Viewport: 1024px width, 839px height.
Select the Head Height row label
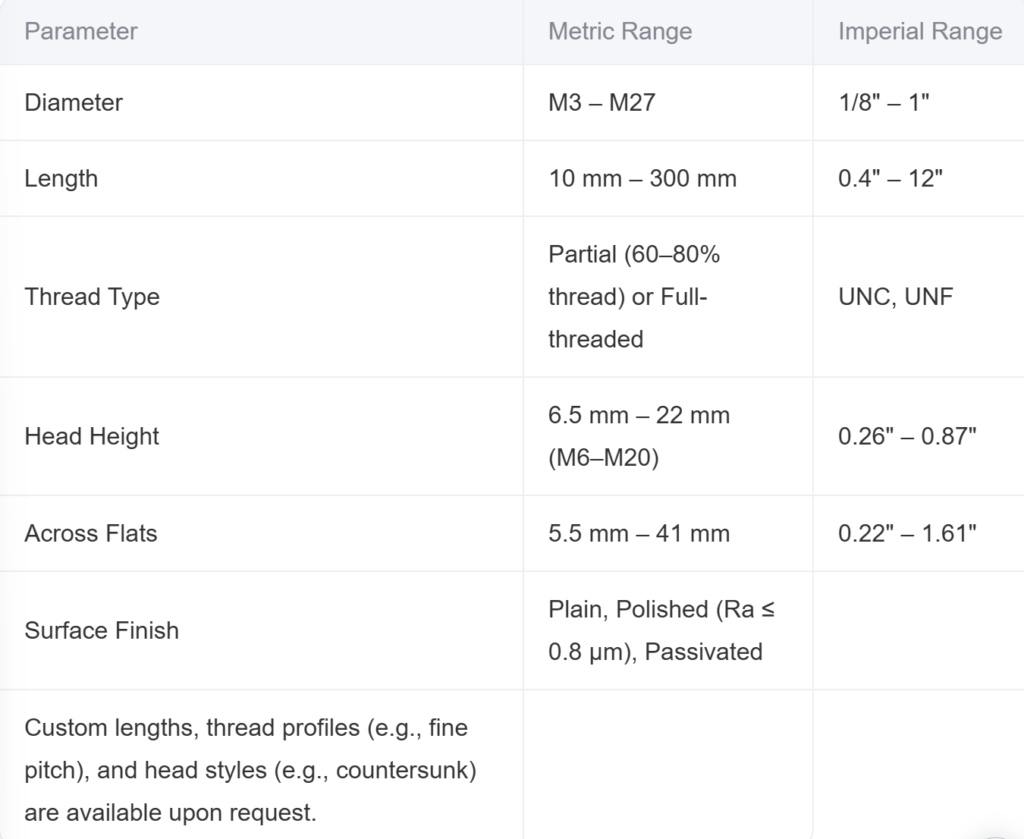tap(92, 436)
